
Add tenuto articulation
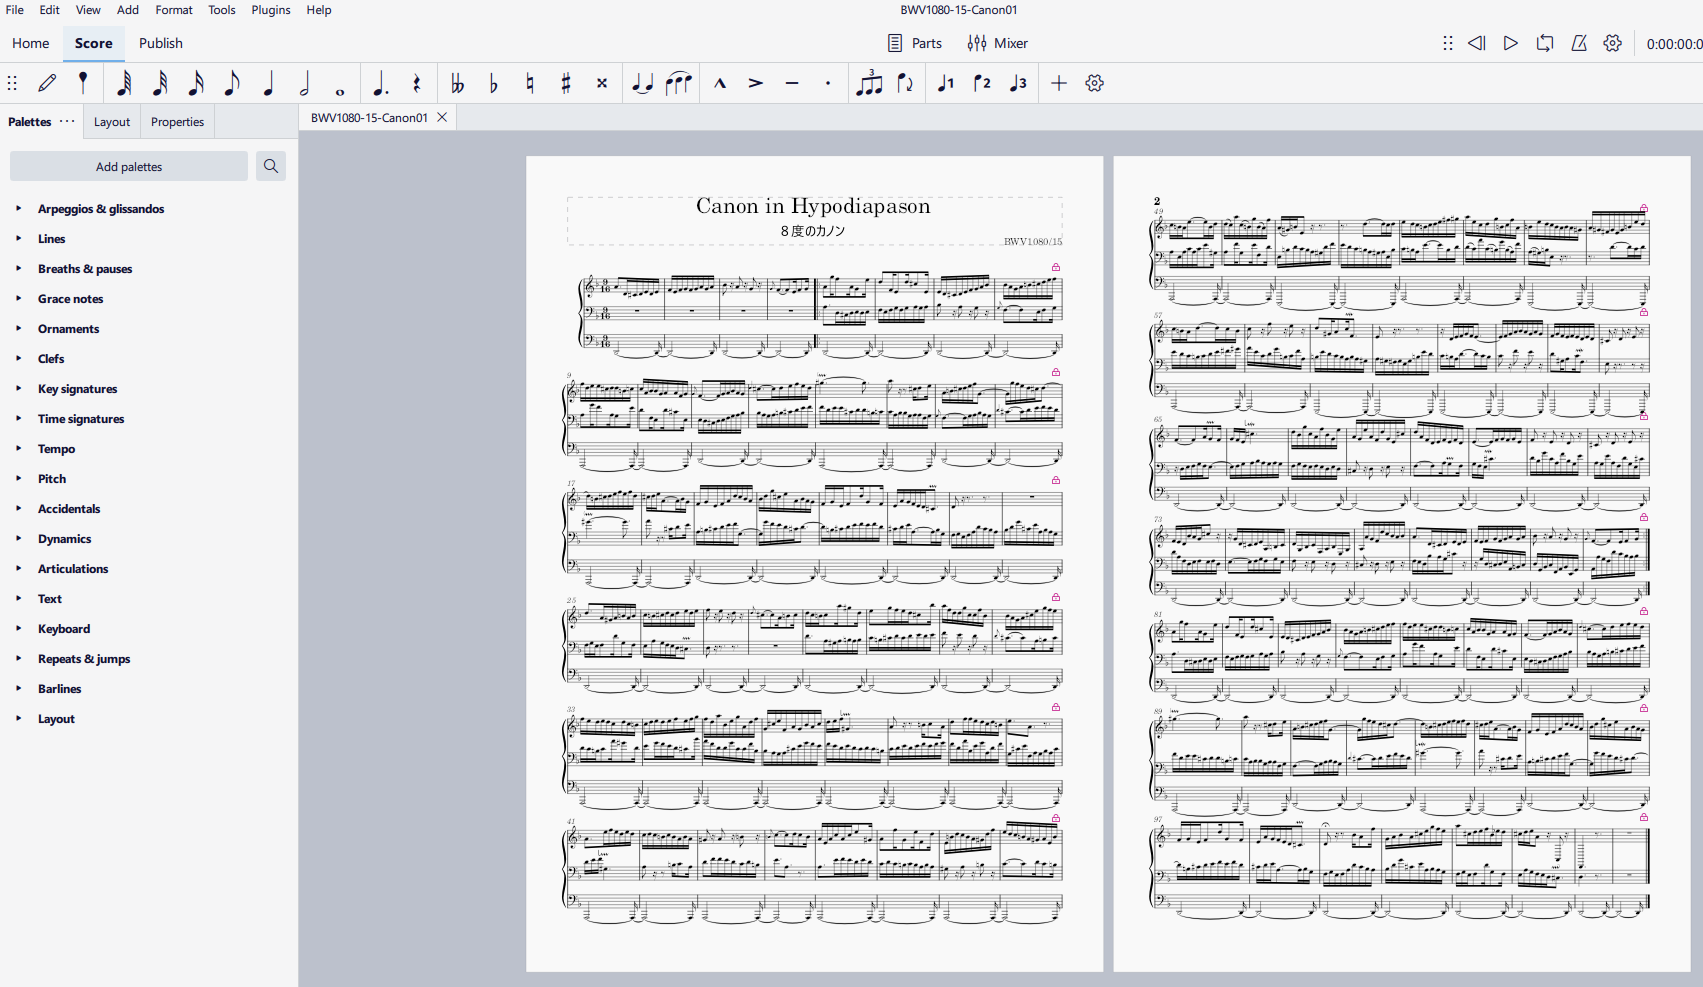[791, 83]
